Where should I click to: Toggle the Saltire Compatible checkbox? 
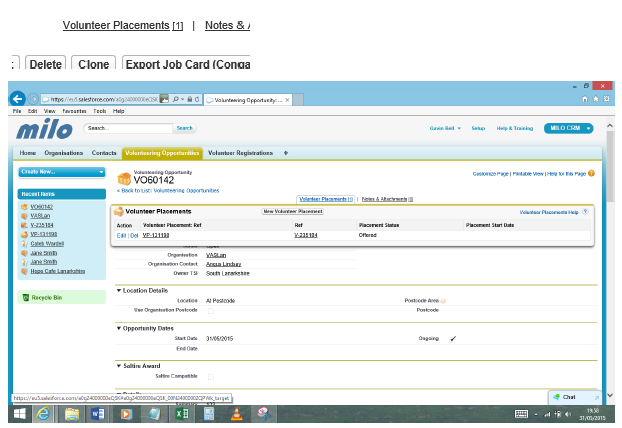pyautogui.click(x=211, y=377)
